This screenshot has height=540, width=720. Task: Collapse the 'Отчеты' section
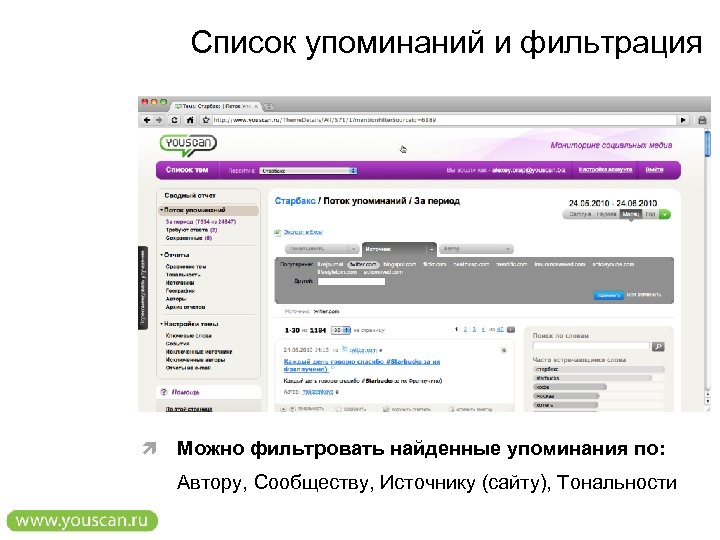click(x=162, y=255)
